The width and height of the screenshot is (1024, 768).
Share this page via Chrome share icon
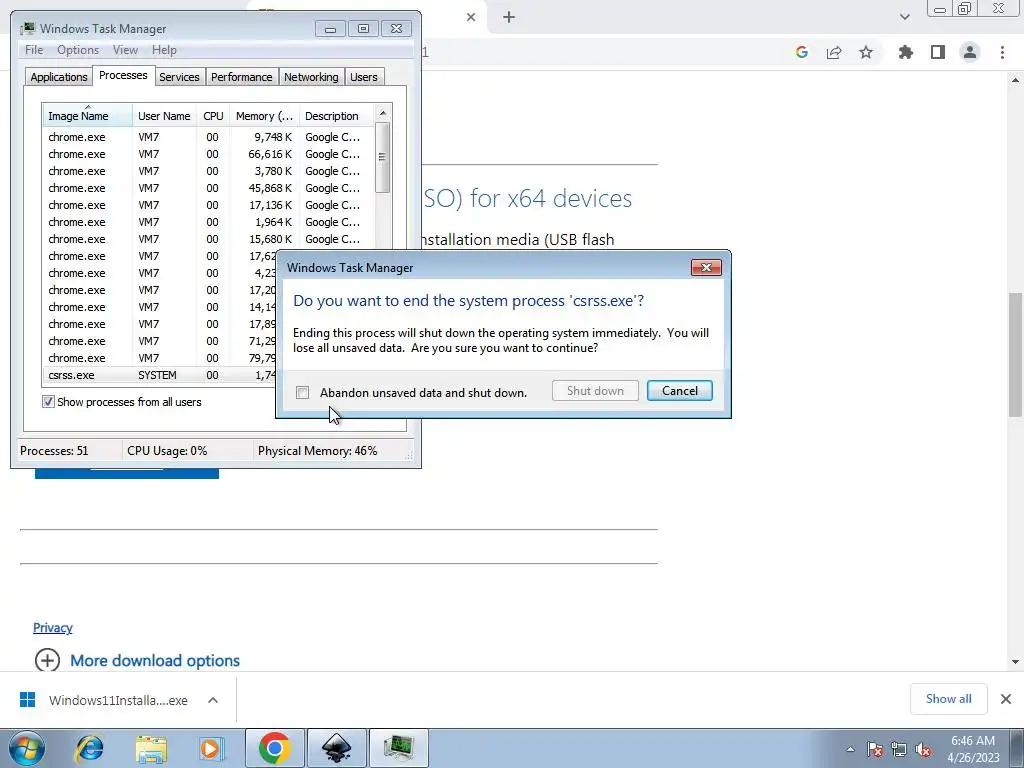coord(834,52)
